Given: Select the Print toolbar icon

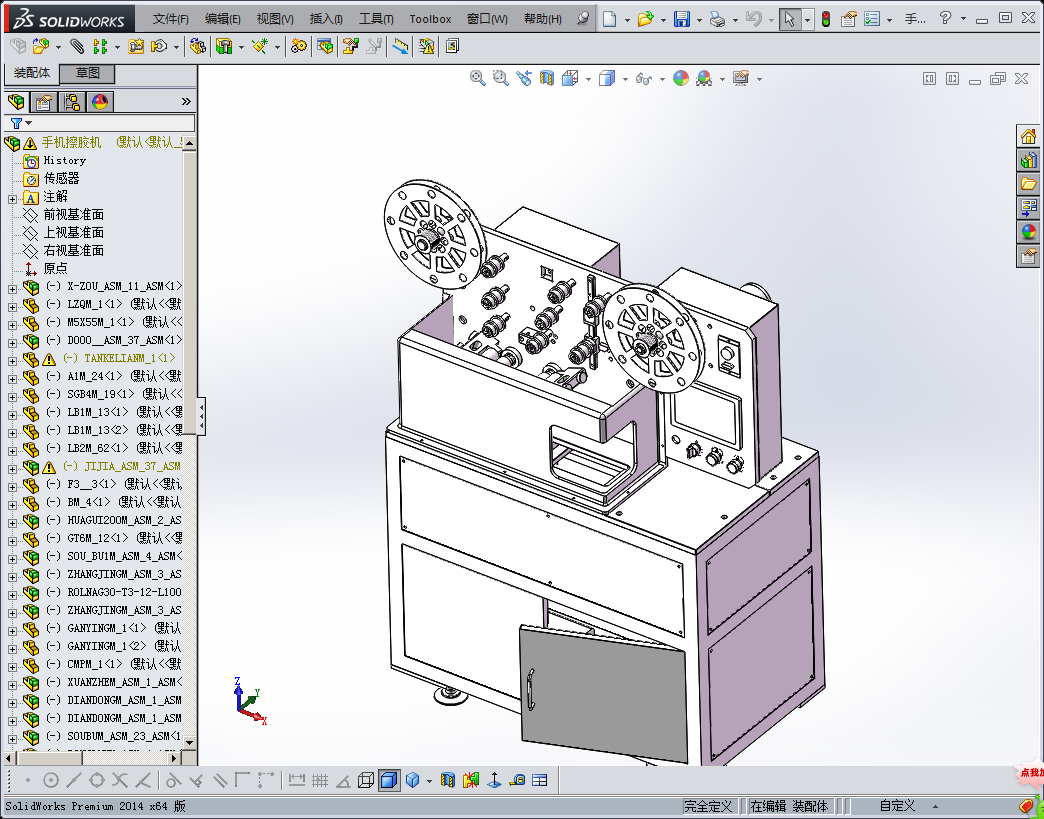Looking at the screenshot, I should click(717, 19).
